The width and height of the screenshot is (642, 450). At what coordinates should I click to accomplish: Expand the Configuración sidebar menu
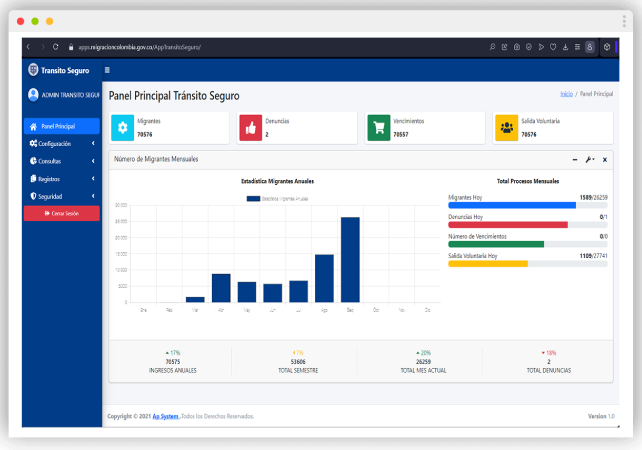62,144
